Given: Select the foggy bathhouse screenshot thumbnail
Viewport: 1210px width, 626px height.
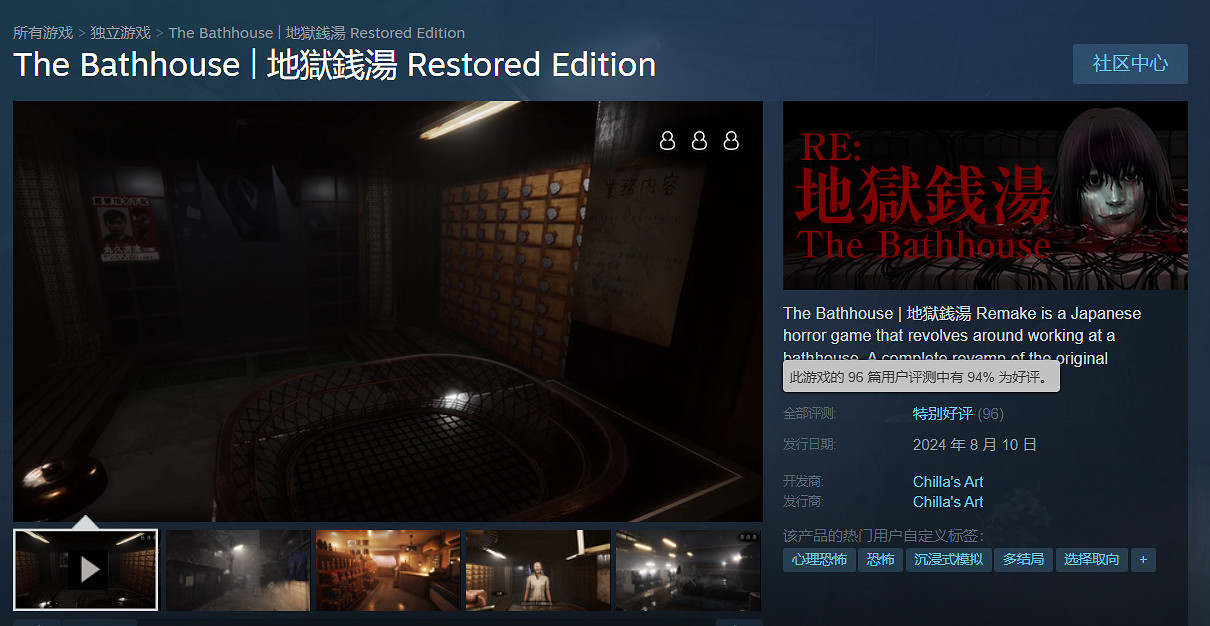Looking at the screenshot, I should 687,570.
